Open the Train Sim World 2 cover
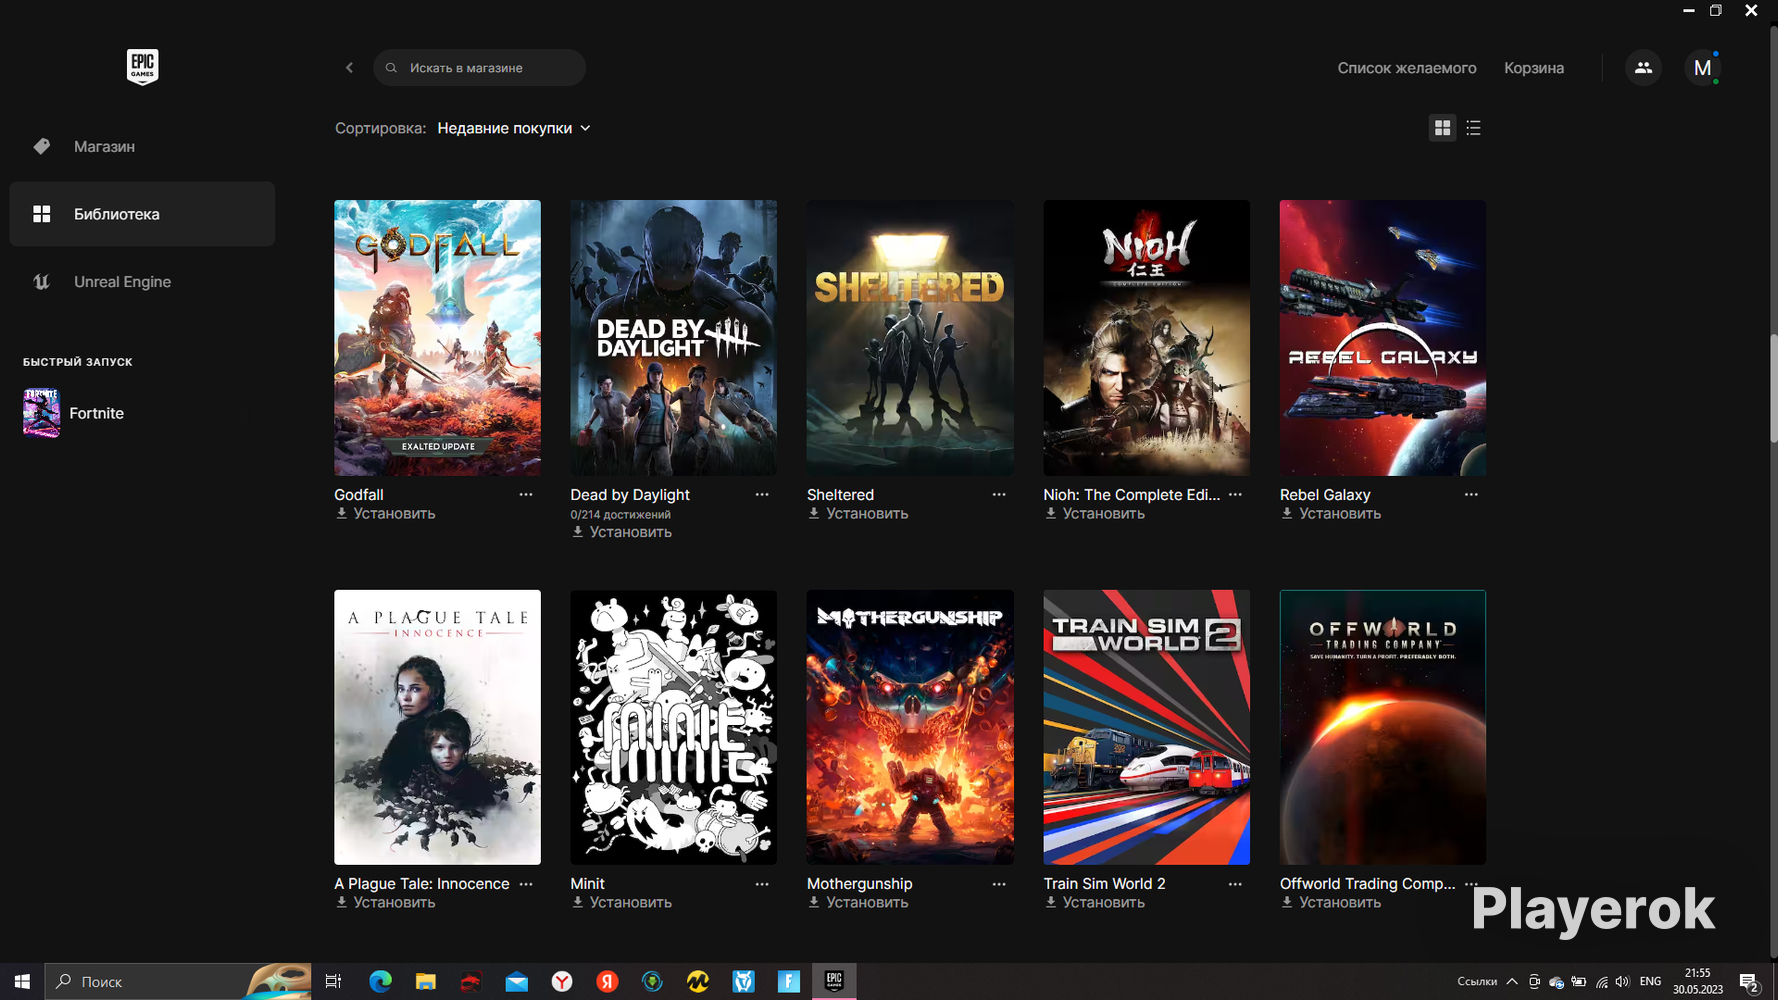 point(1146,727)
